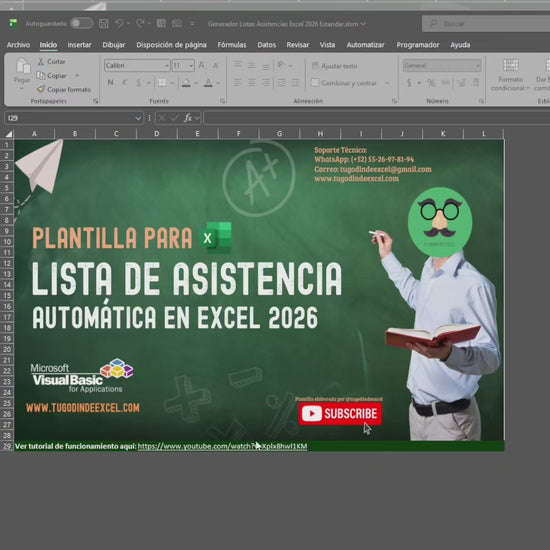This screenshot has height=550, width=550.
Task: Apply the font color A
Action: click(208, 83)
